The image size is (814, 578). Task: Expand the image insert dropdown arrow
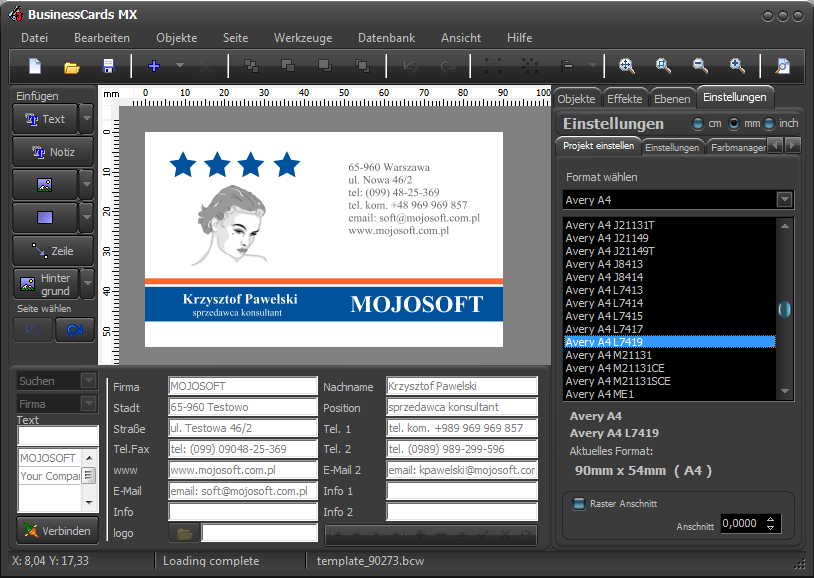pyautogui.click(x=87, y=185)
